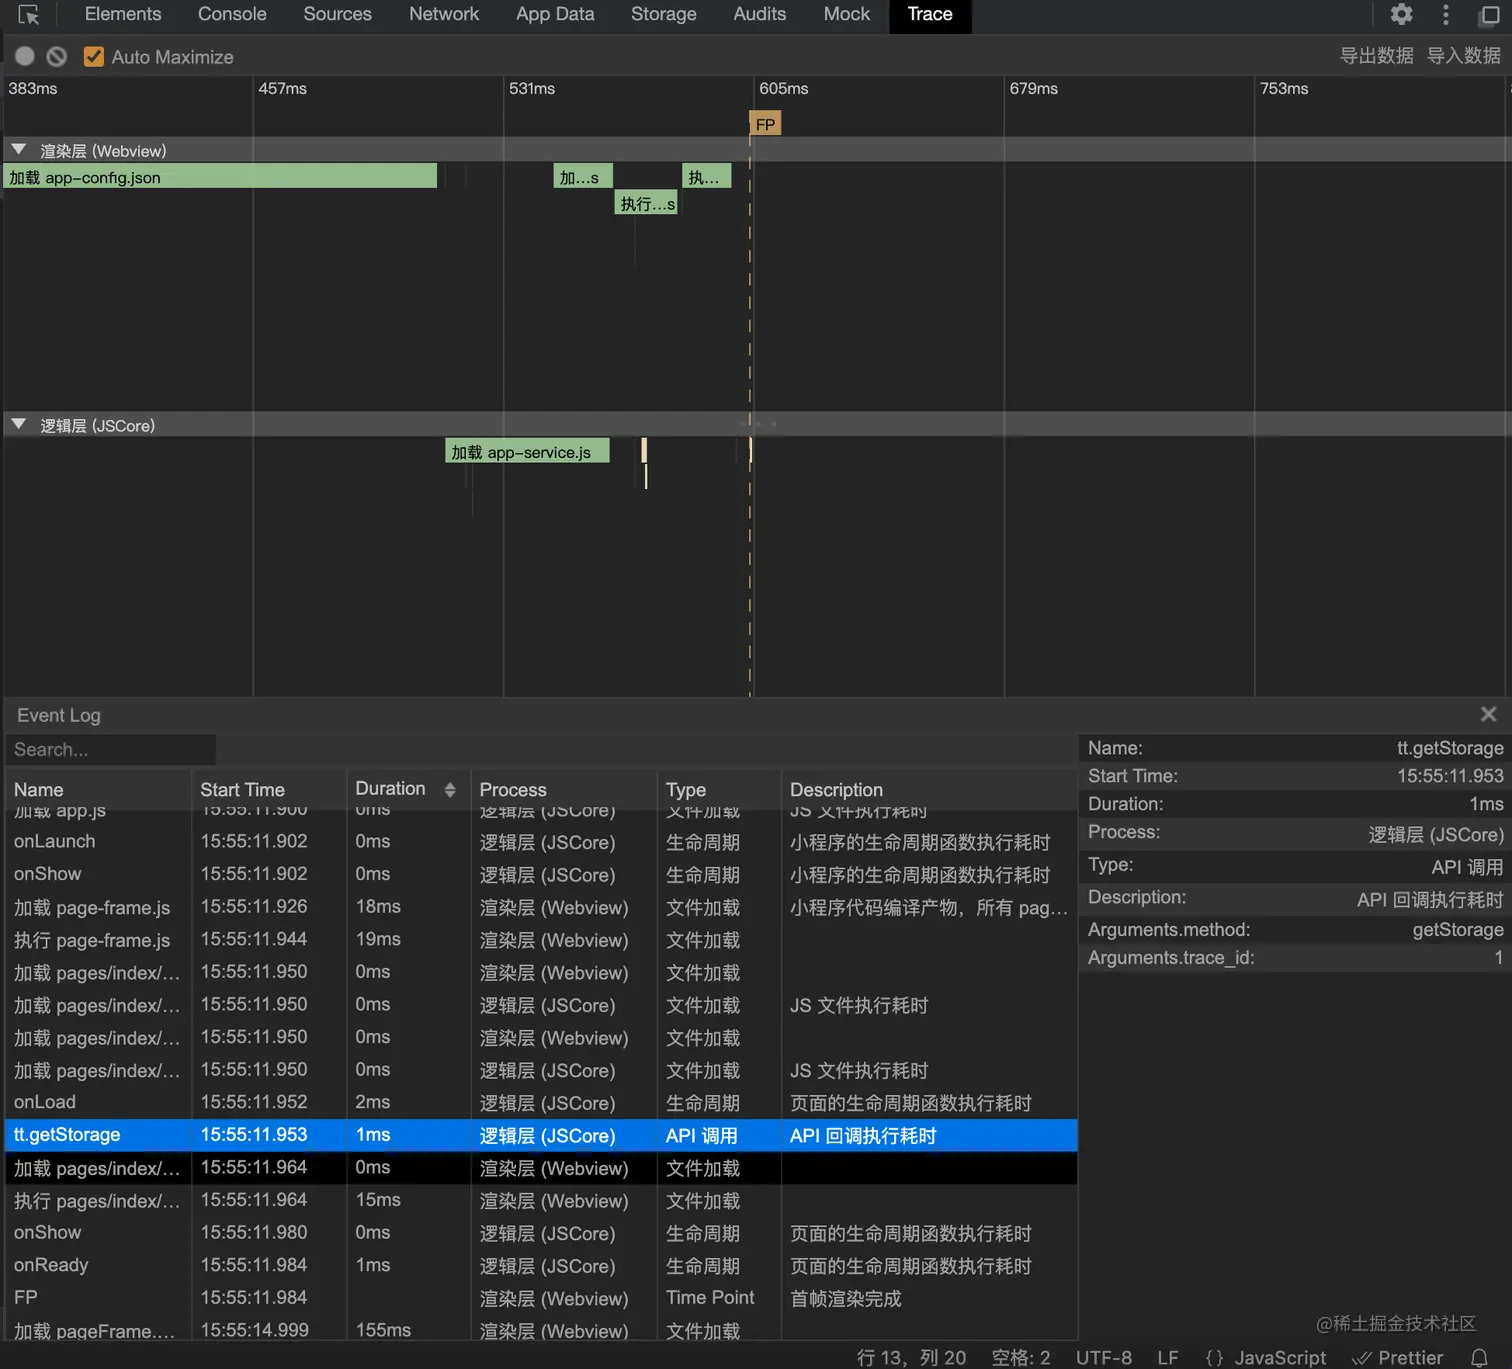Close the Event Log panel
1512x1369 pixels.
click(1489, 714)
